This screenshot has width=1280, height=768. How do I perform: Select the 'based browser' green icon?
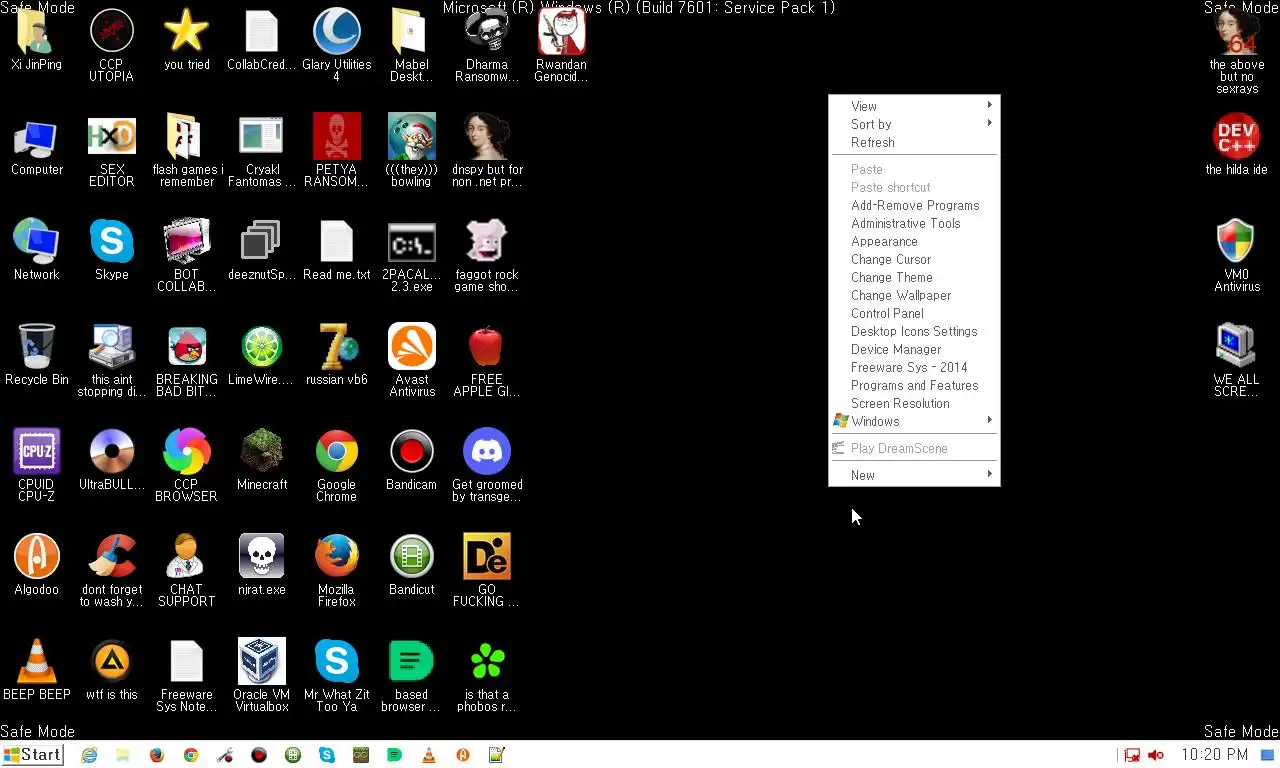(x=411, y=675)
